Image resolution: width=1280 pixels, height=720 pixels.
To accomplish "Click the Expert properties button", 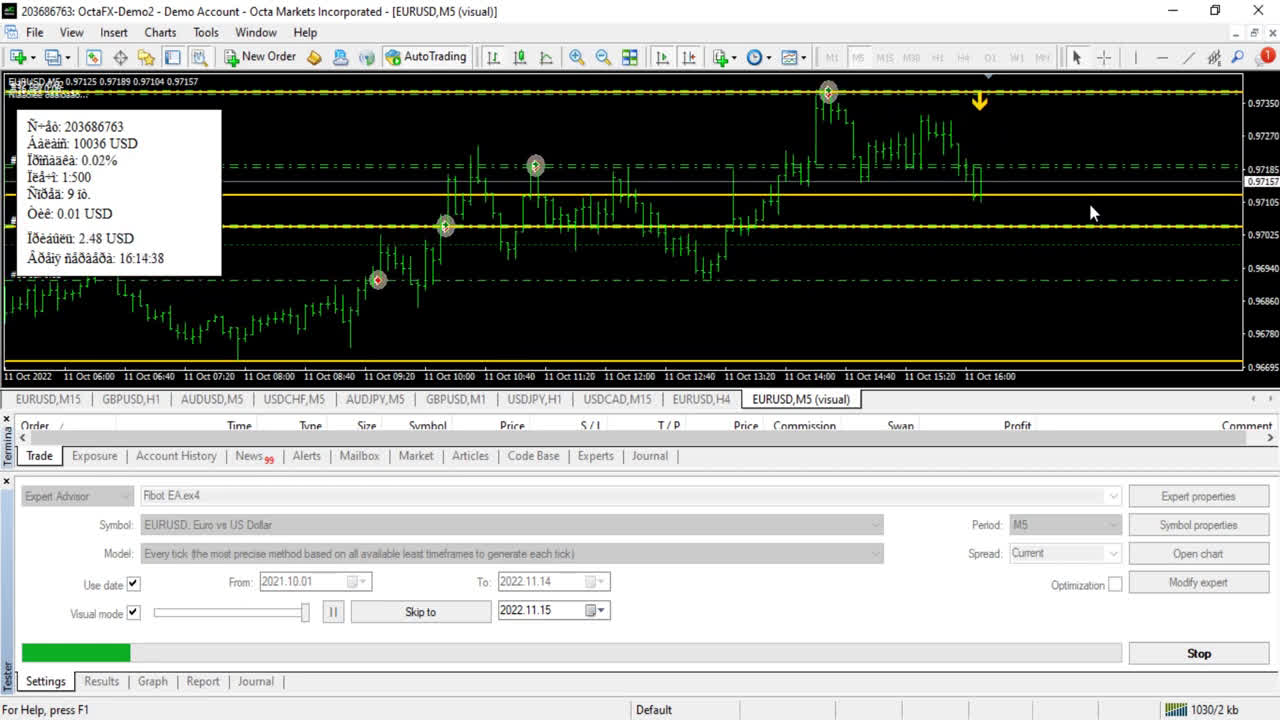I will (x=1198, y=496).
